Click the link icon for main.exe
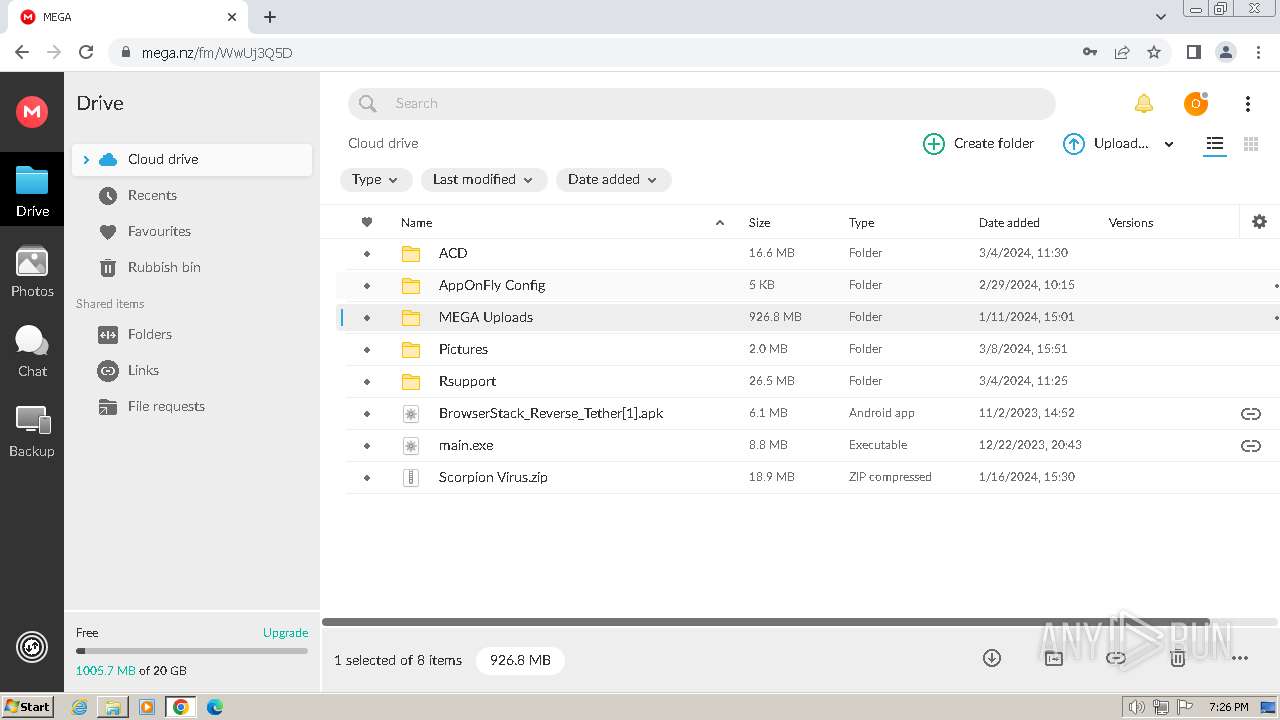 point(1250,446)
